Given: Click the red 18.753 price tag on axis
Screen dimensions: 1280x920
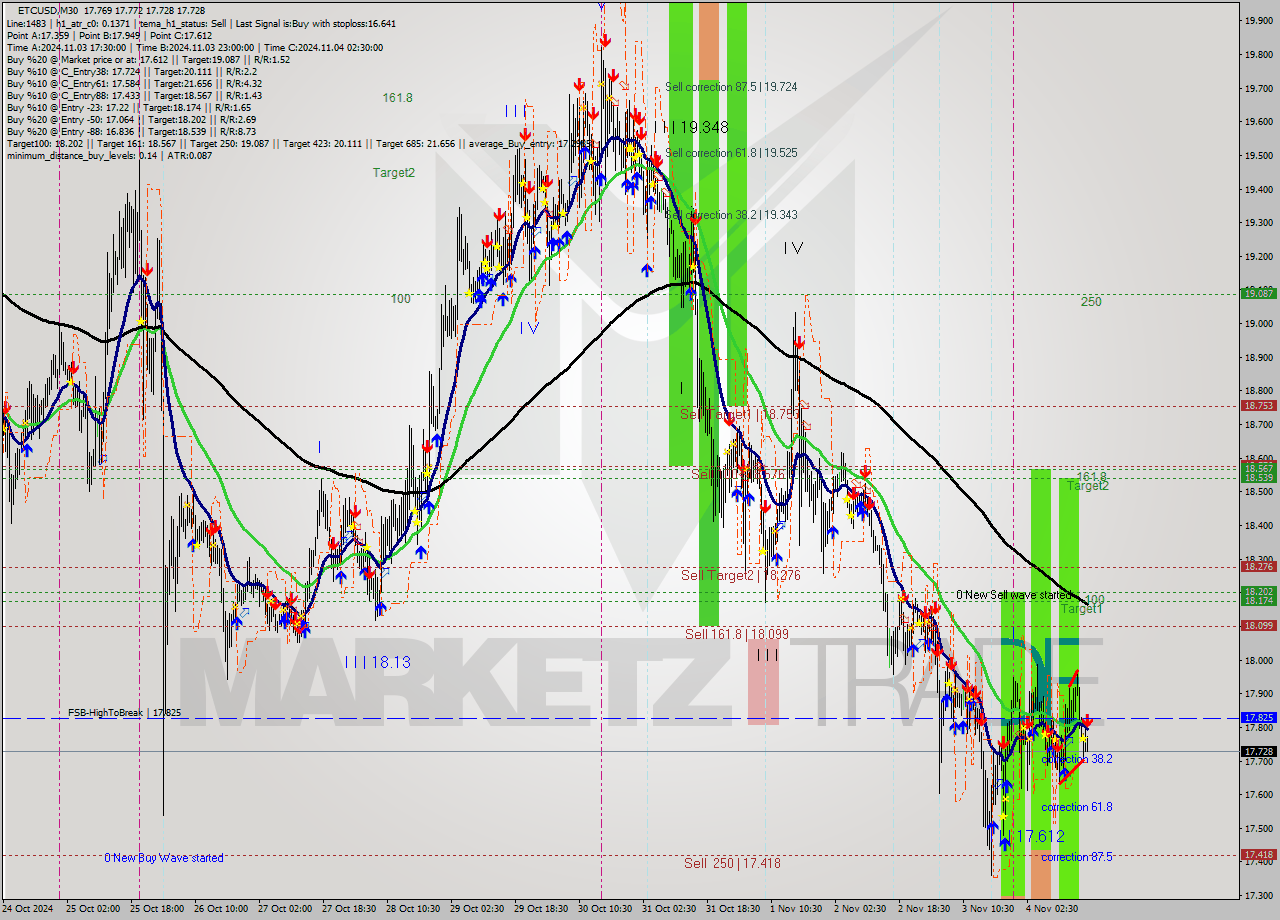Looking at the screenshot, I should point(1257,405).
